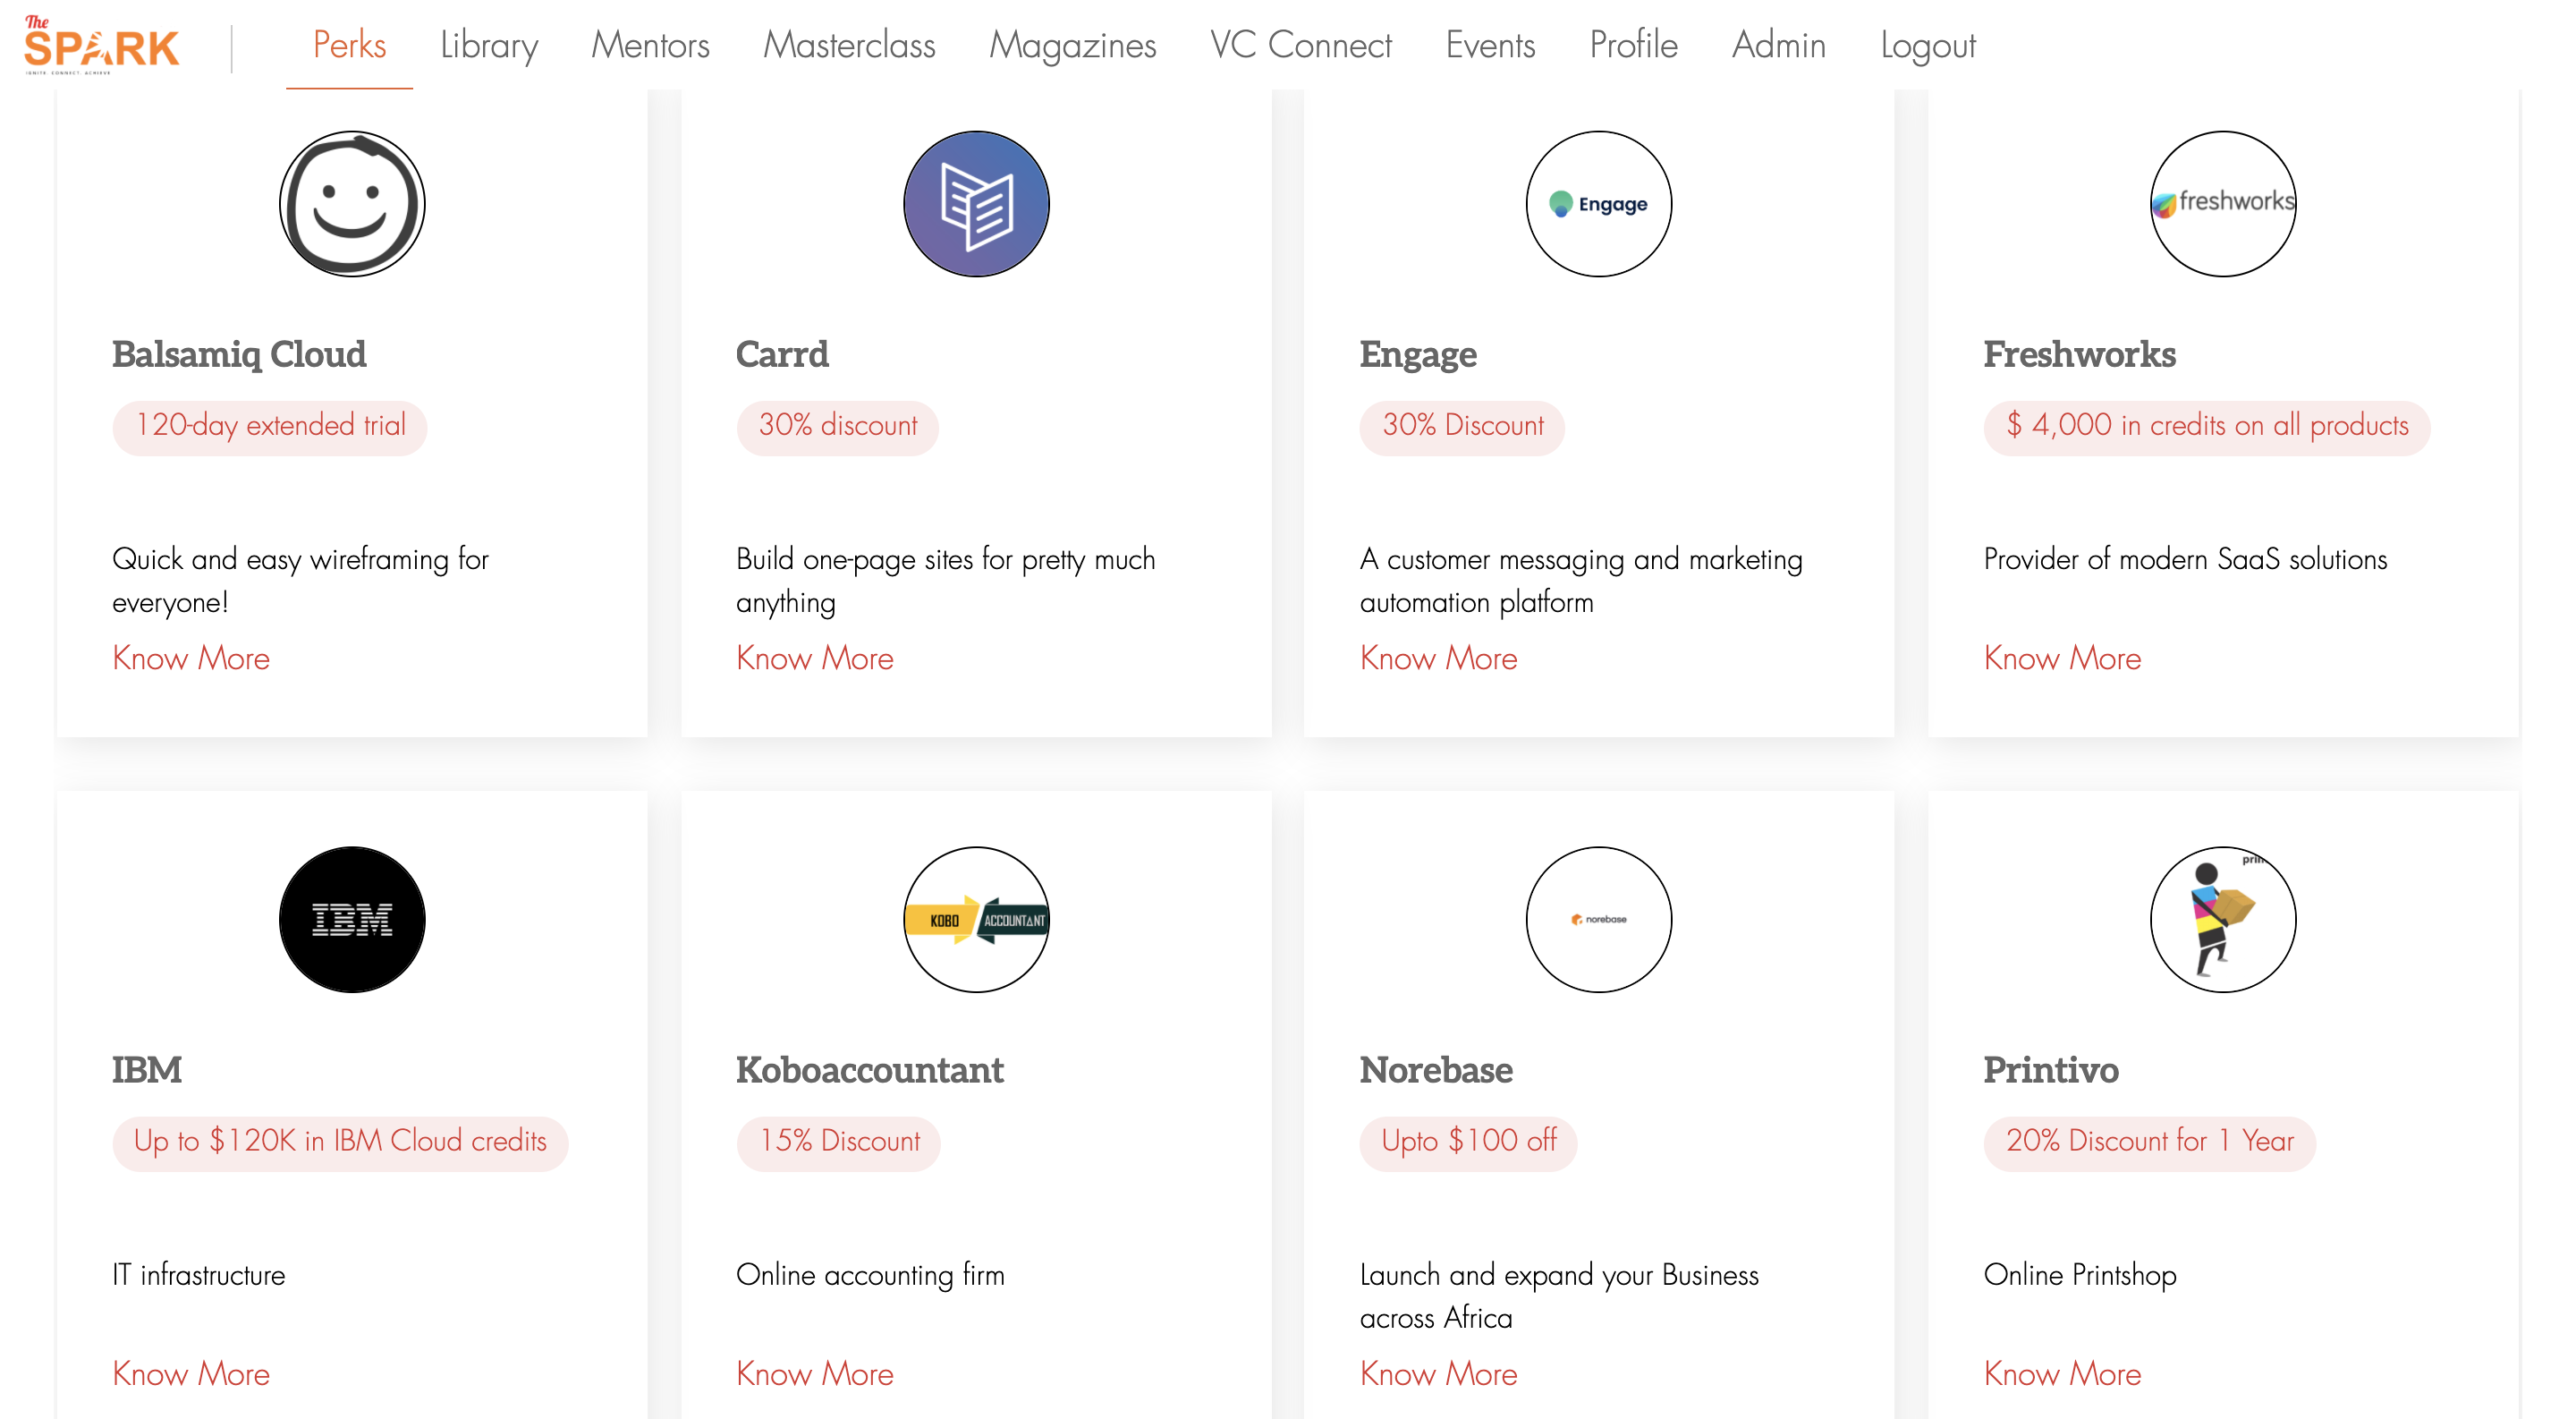Viewport: 2576px width, 1419px height.
Task: Click The Spark logo in header
Action: (101, 44)
